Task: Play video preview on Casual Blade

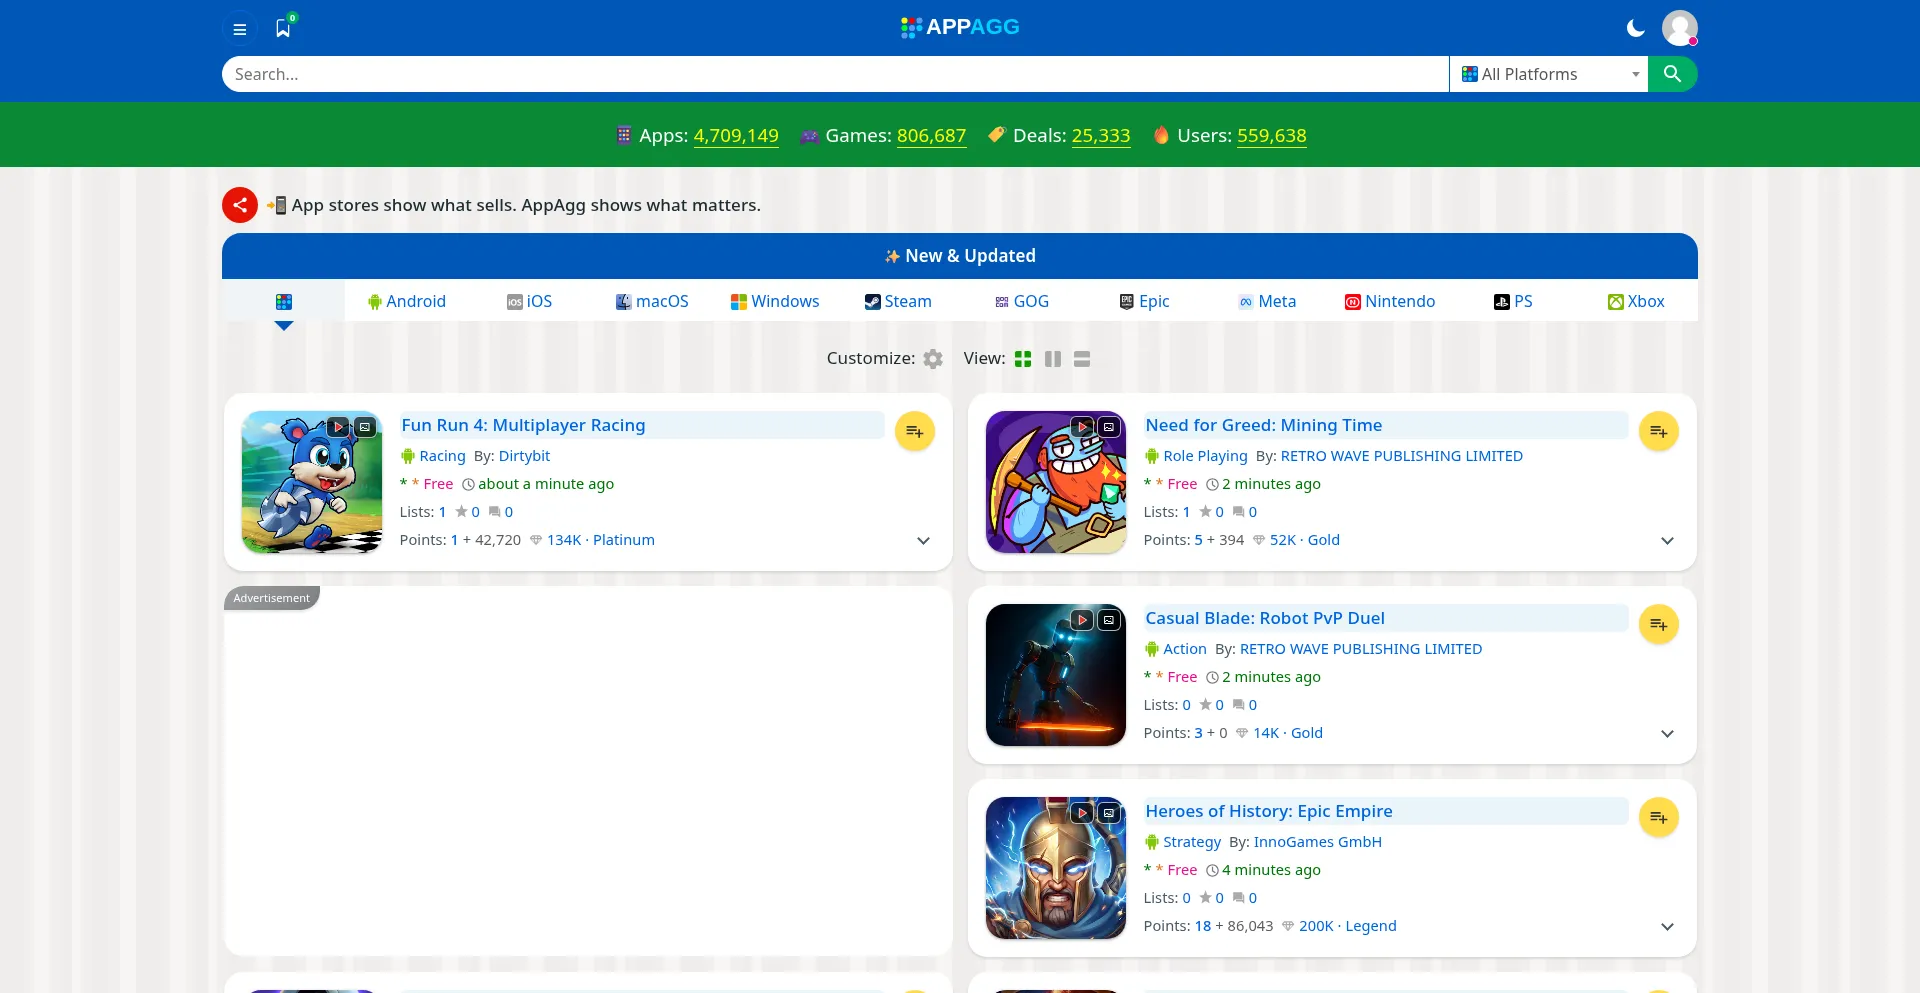Action: [1083, 620]
